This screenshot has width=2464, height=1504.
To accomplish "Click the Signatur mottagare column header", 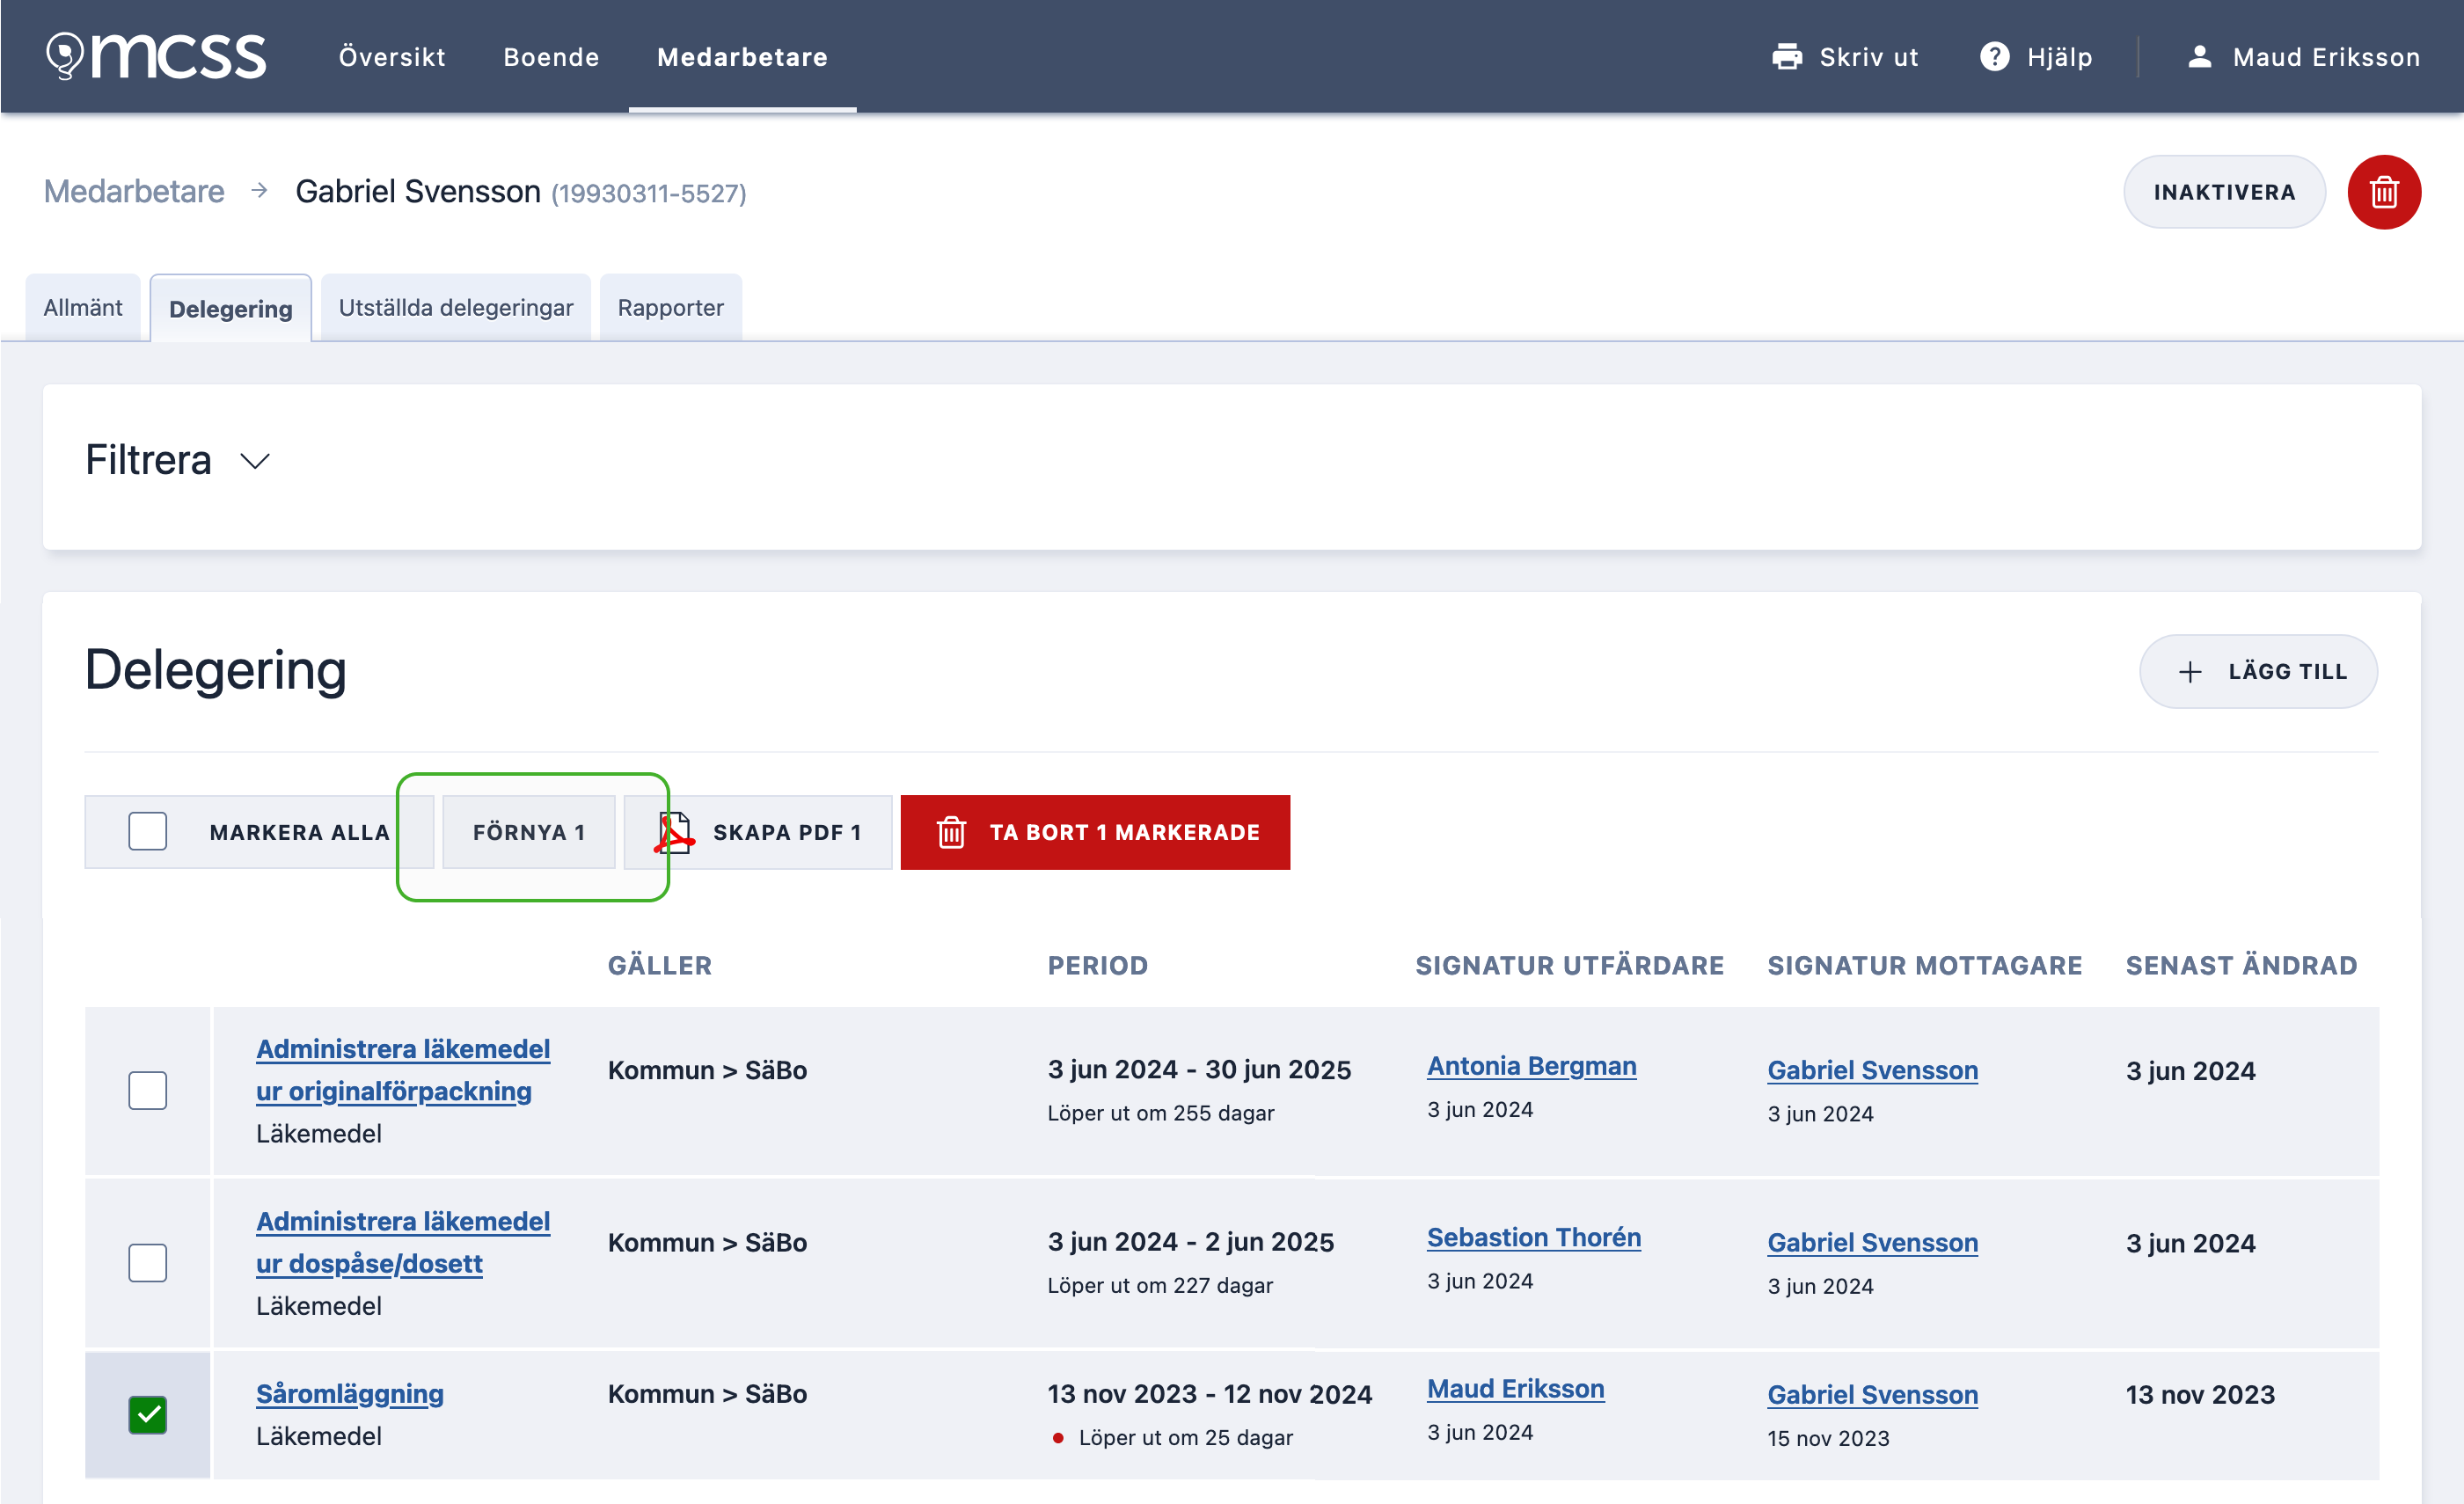I will (1925, 965).
